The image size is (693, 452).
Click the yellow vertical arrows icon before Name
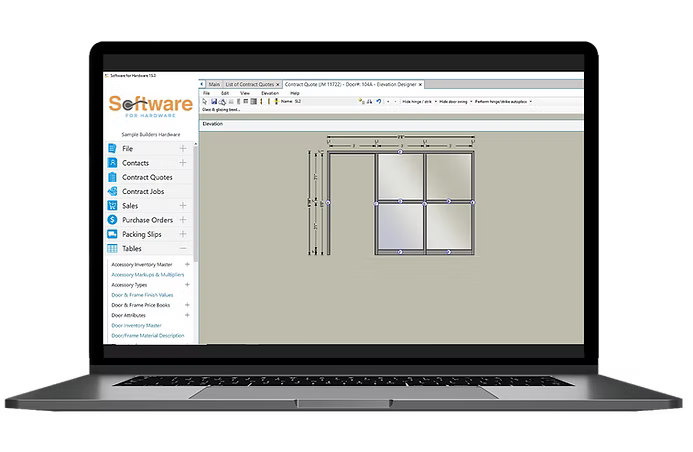click(276, 102)
